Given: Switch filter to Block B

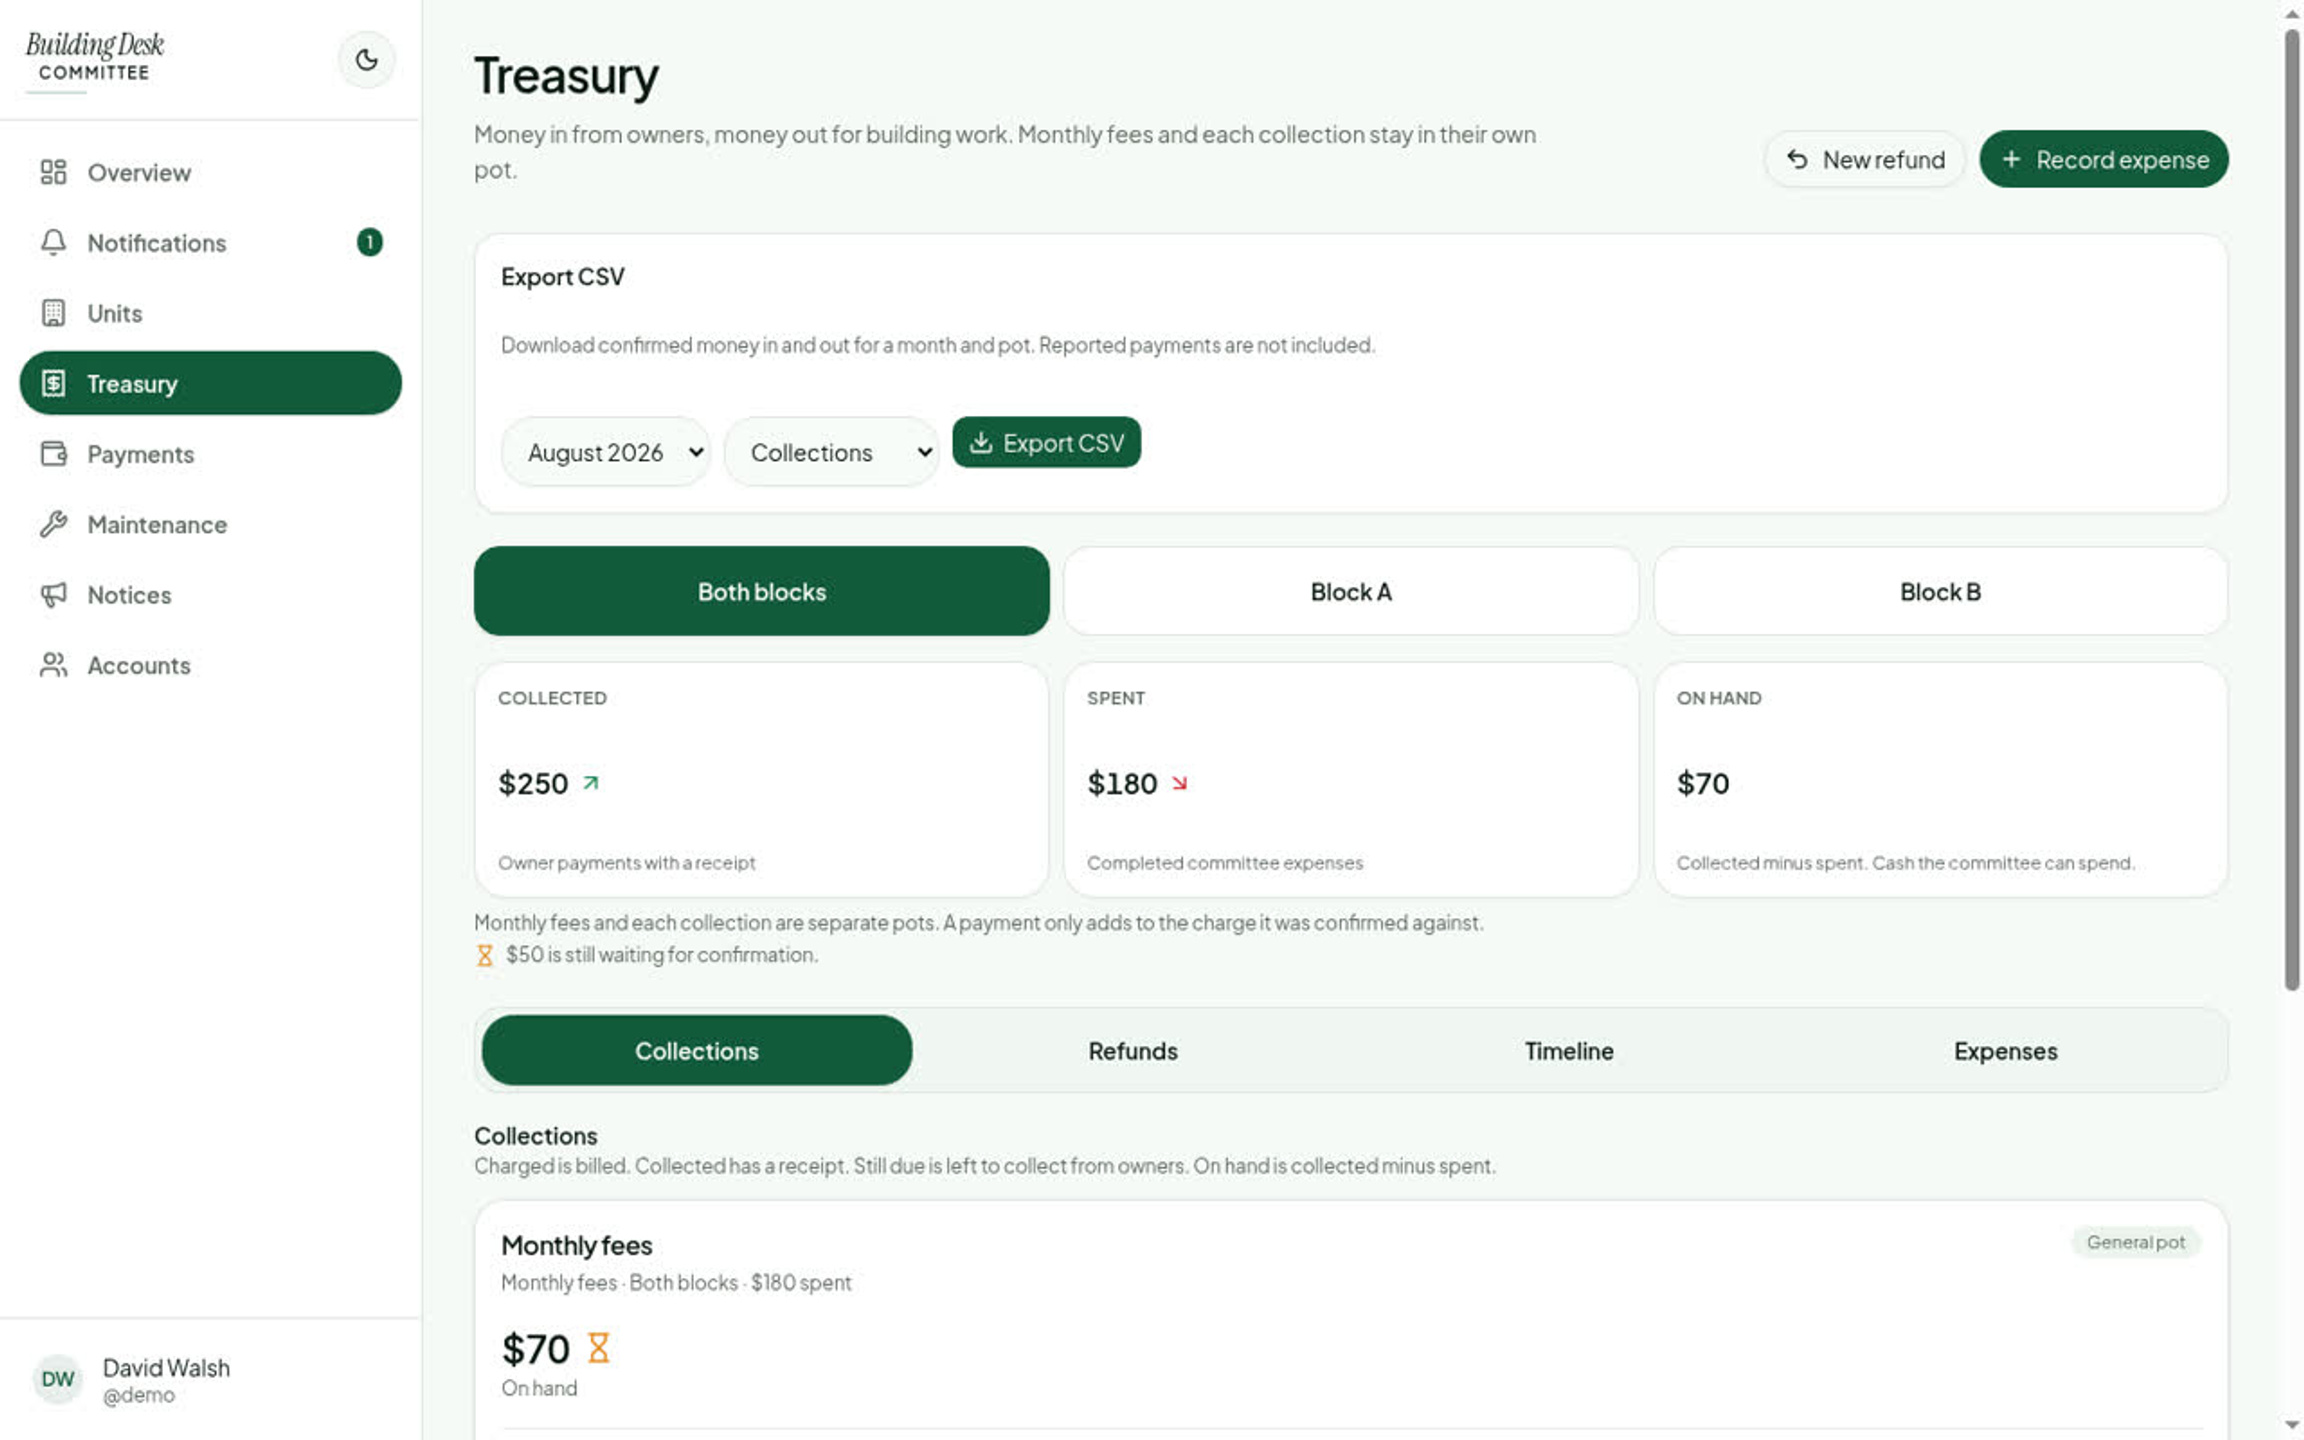Looking at the screenshot, I should [1939, 591].
